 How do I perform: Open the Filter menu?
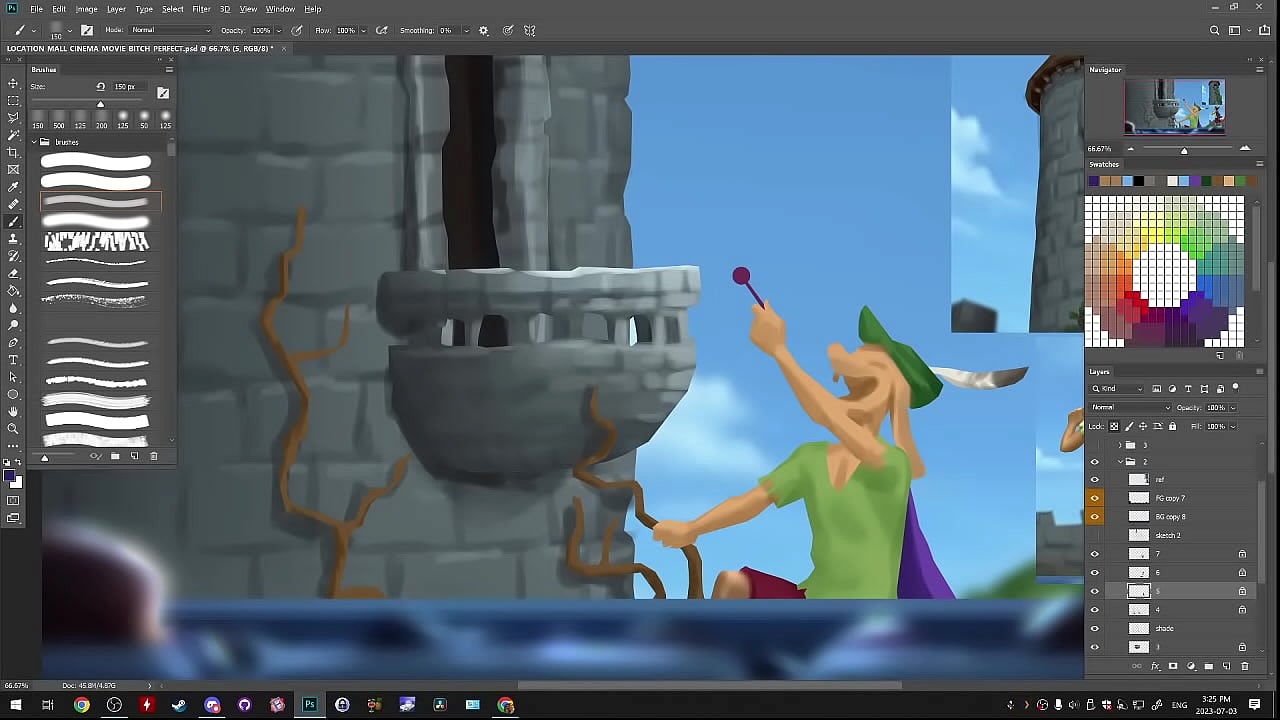coord(201,9)
